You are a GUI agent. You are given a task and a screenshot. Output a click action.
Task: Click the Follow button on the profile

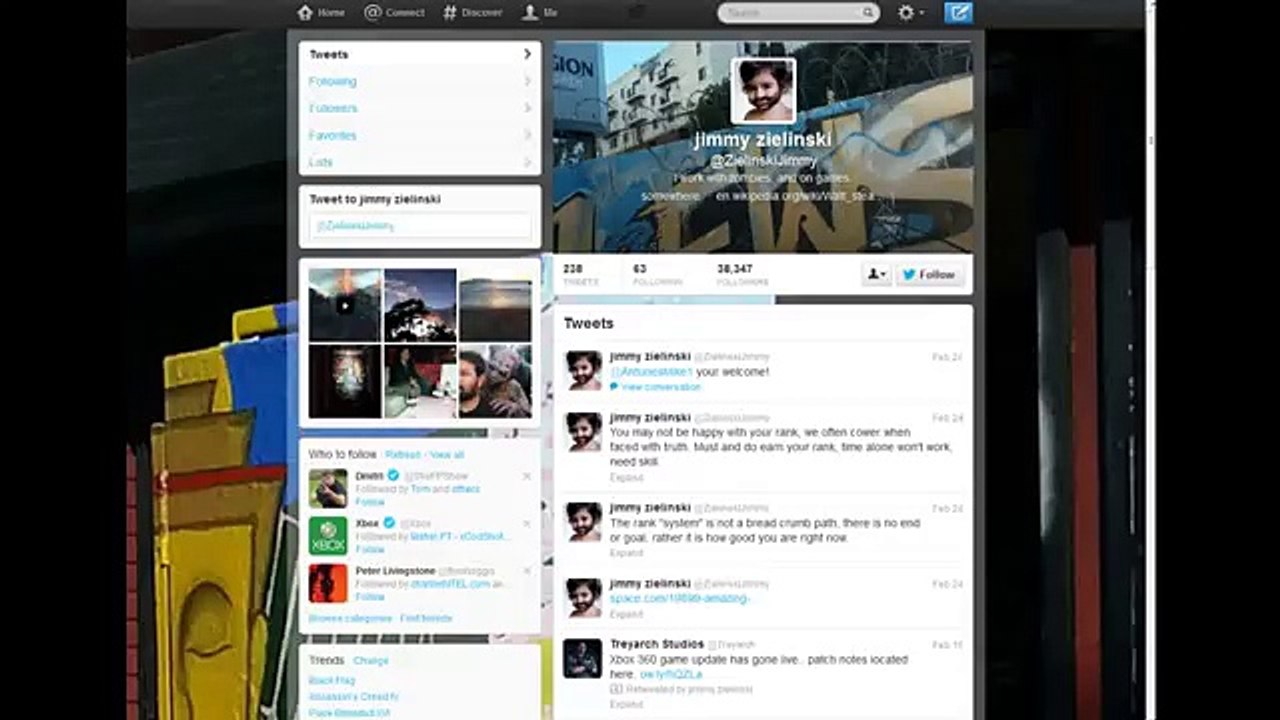coord(929,274)
